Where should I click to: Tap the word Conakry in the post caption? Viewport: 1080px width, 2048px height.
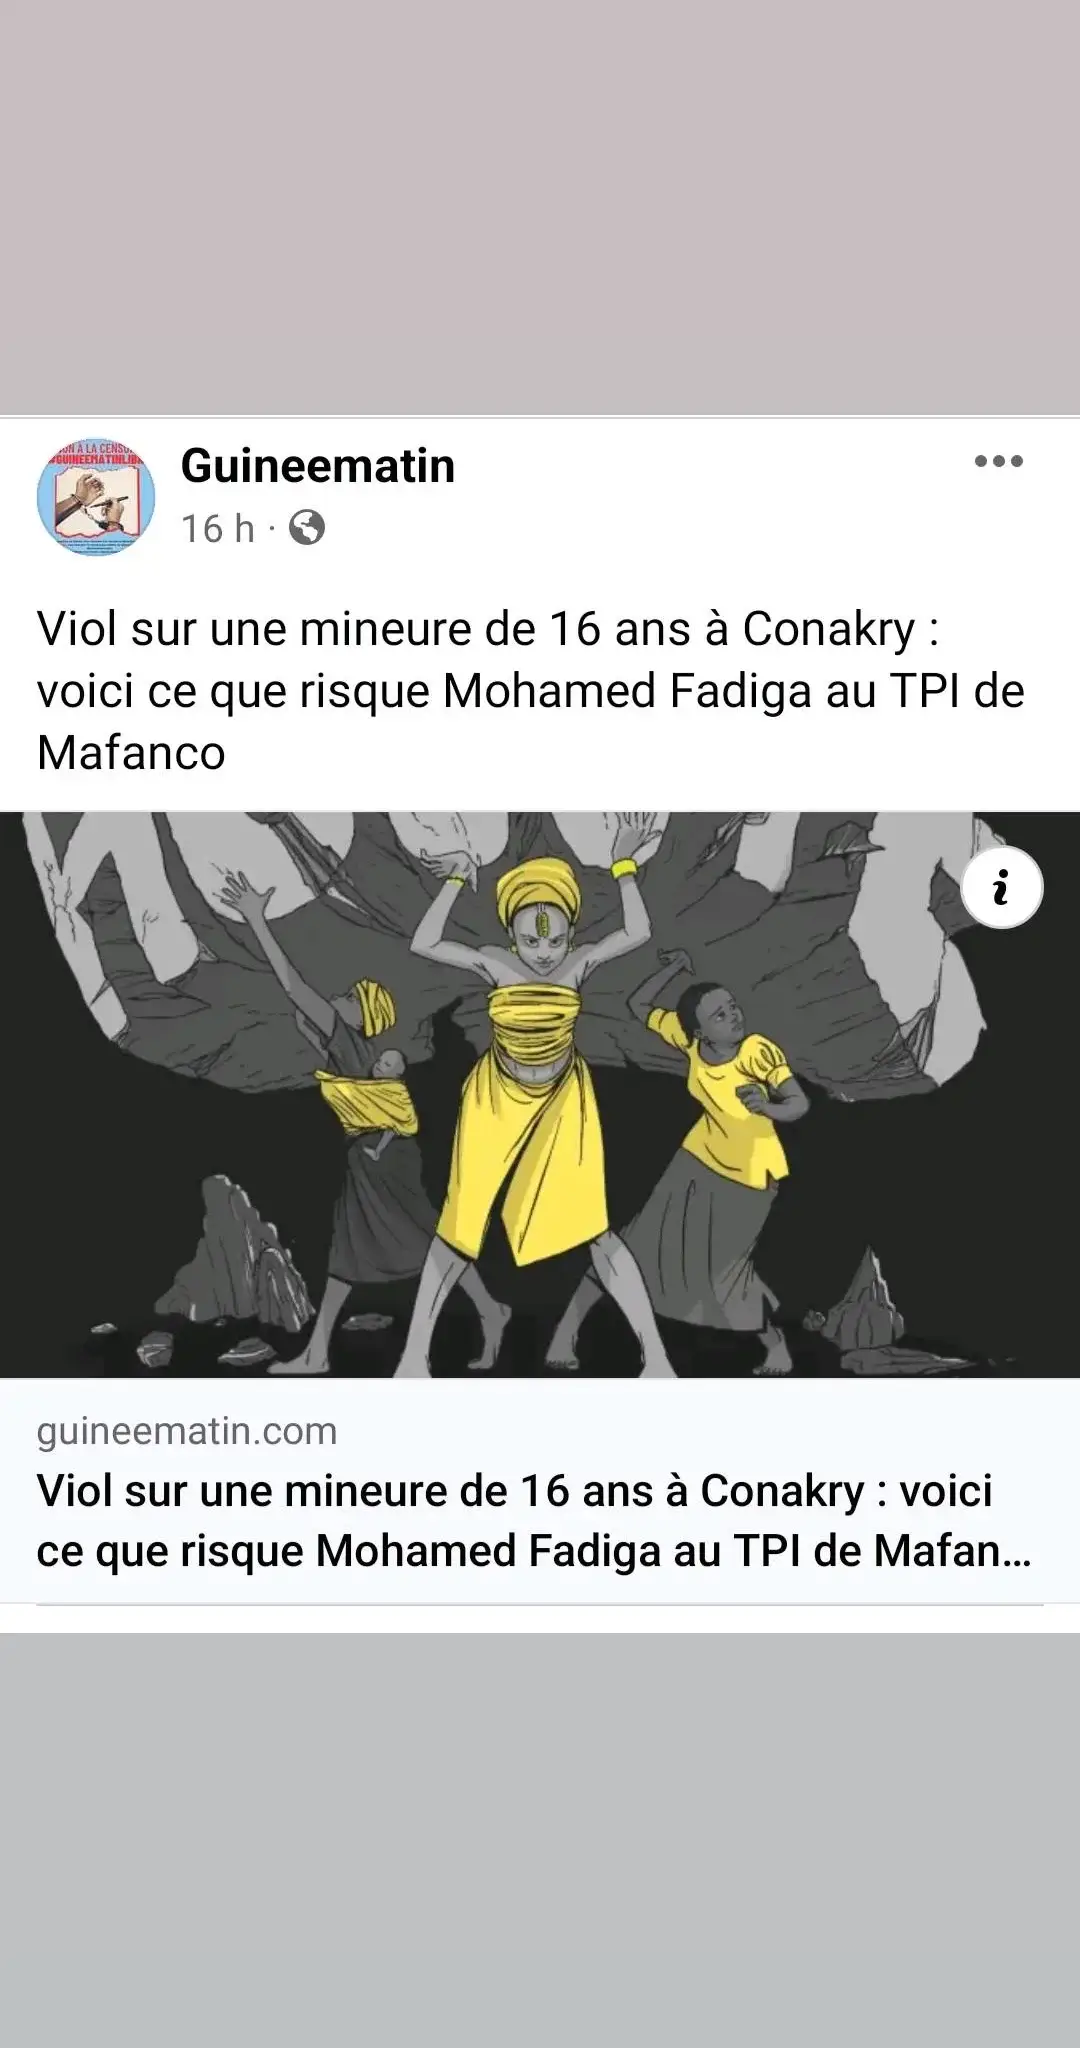(829, 629)
